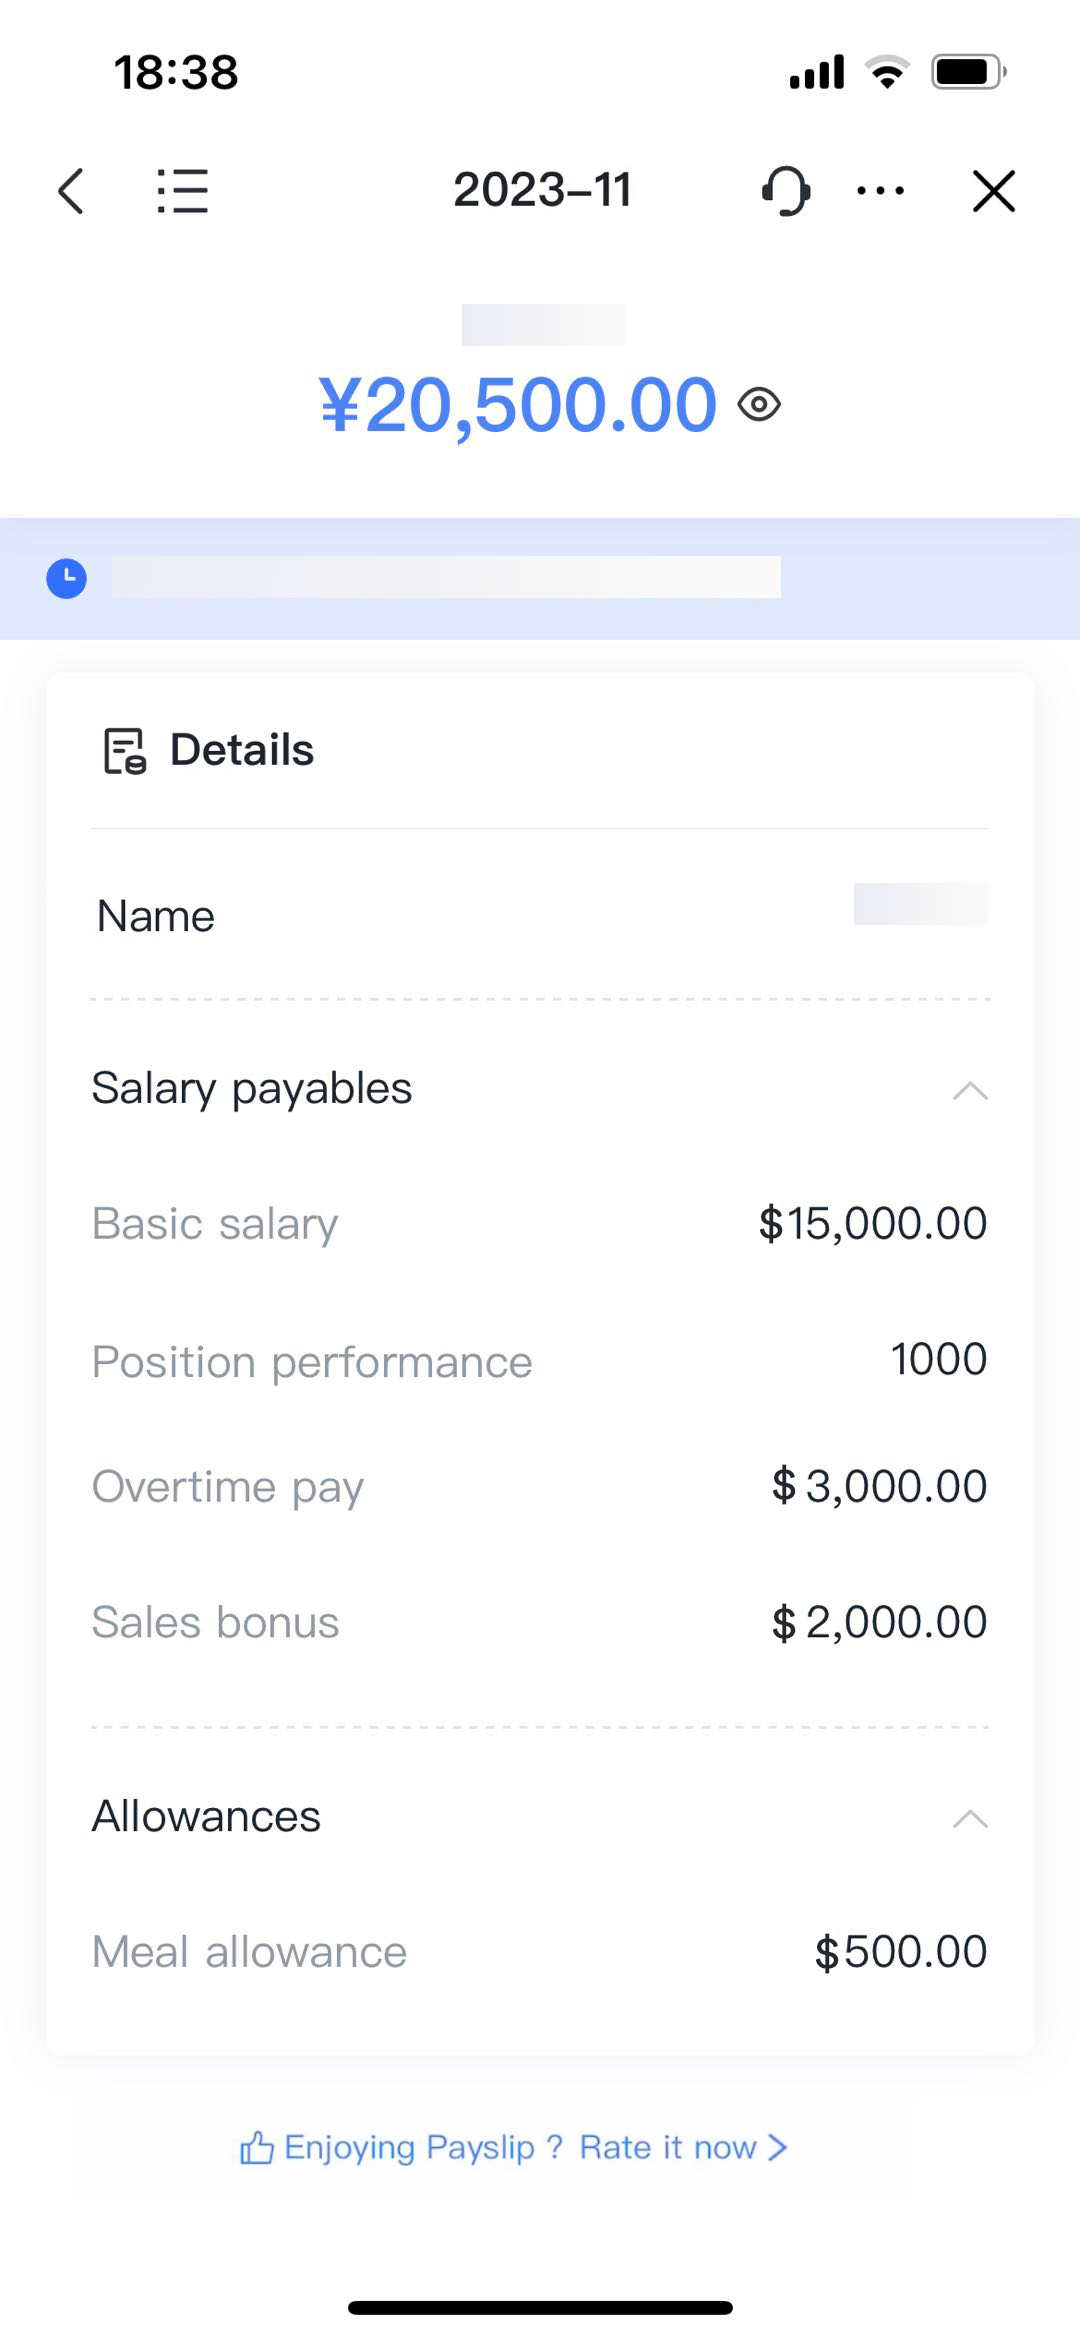Tap the back arrow to go back
Viewport: 1080px width, 2337px height.
point(71,191)
